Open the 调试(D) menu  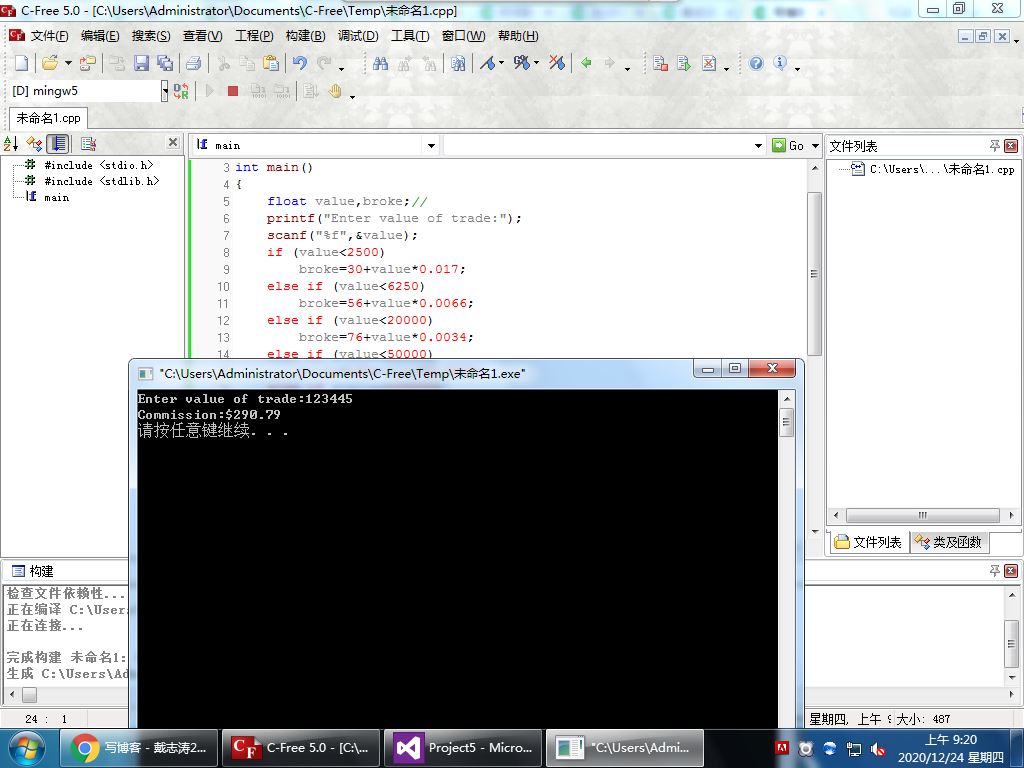coord(358,36)
